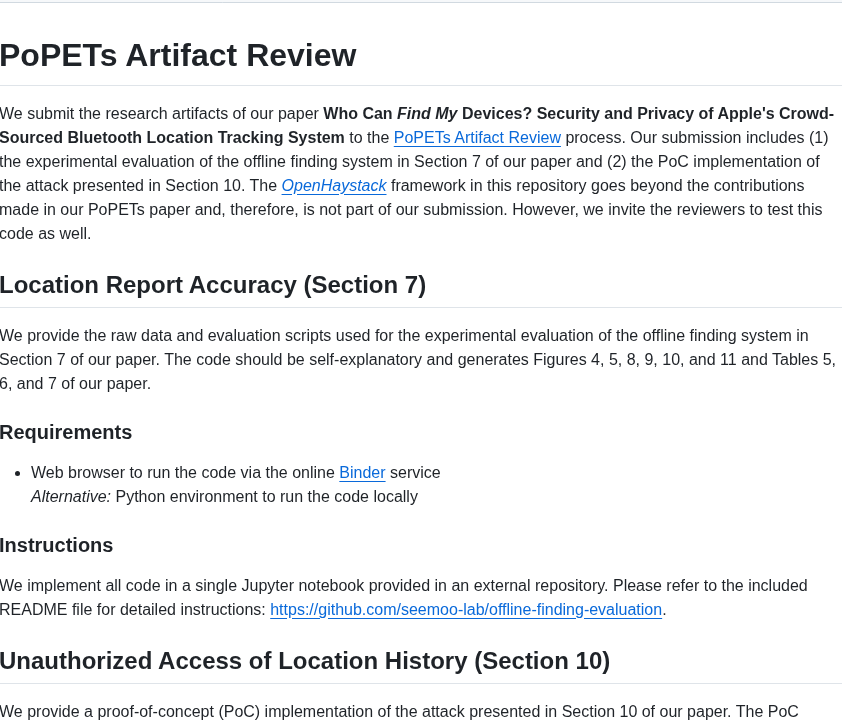This screenshot has height=724, width=842.
Task: Click the bold paper title beginning 'Who Can Find My Devices?'
Action: click(x=417, y=126)
